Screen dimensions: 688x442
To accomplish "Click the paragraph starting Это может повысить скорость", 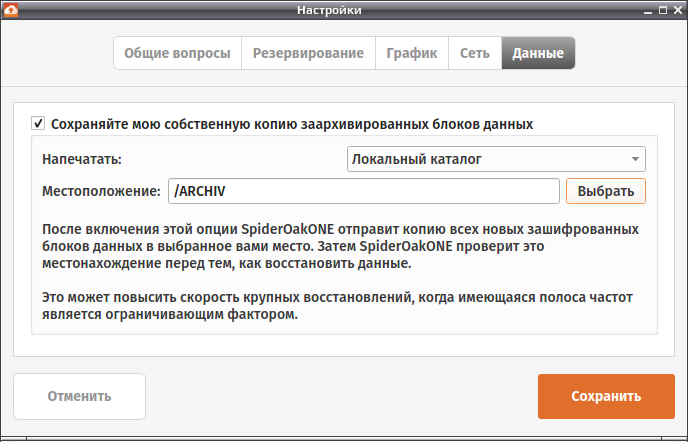I will [x=337, y=306].
